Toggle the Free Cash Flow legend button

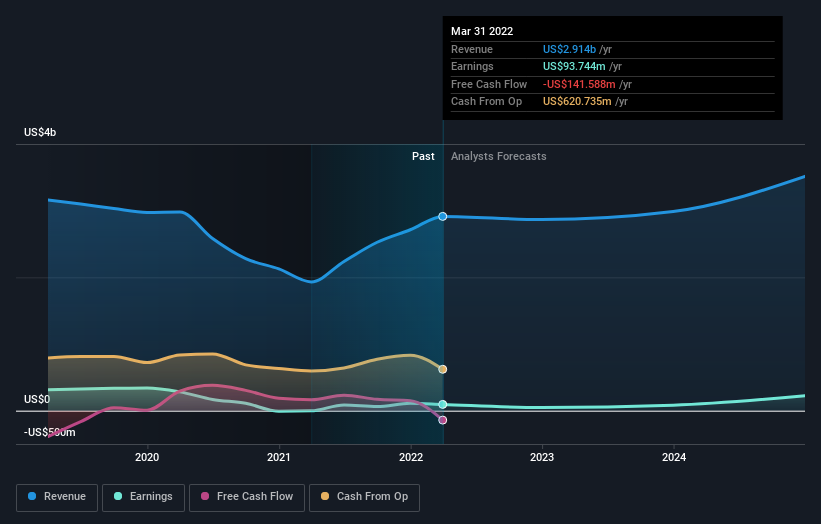tap(247, 497)
